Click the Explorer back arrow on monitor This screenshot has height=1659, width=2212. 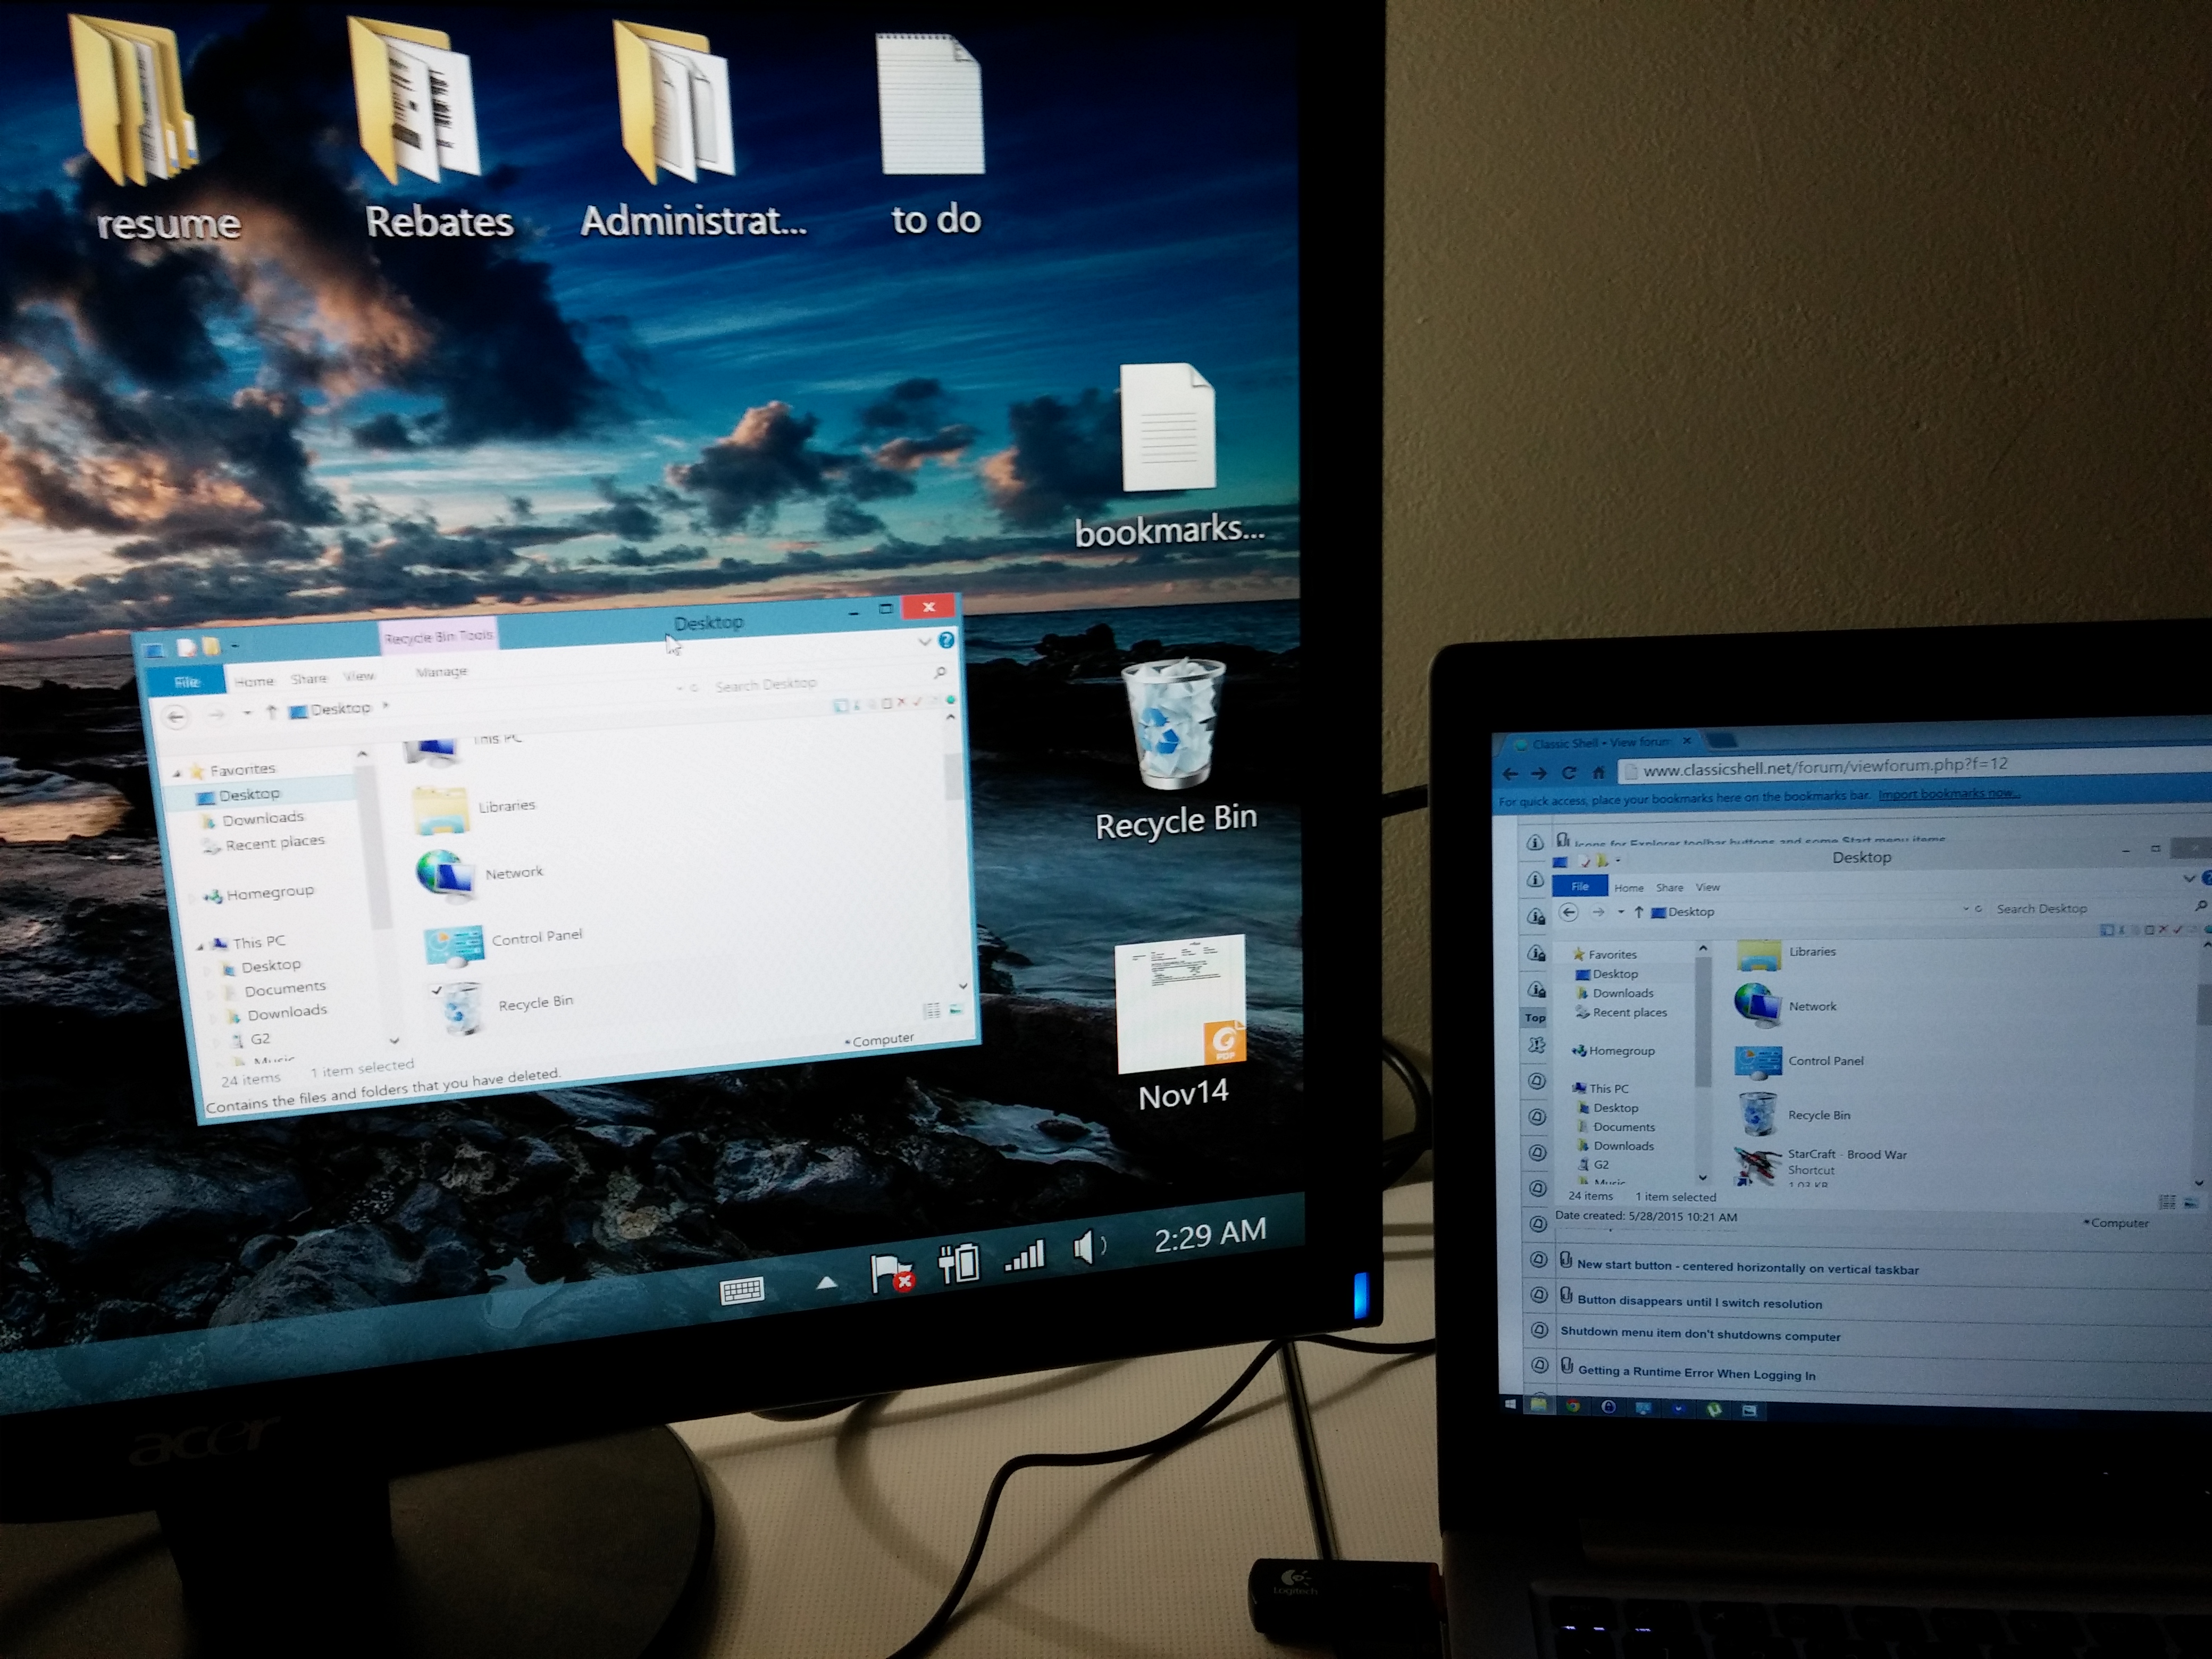point(176,716)
